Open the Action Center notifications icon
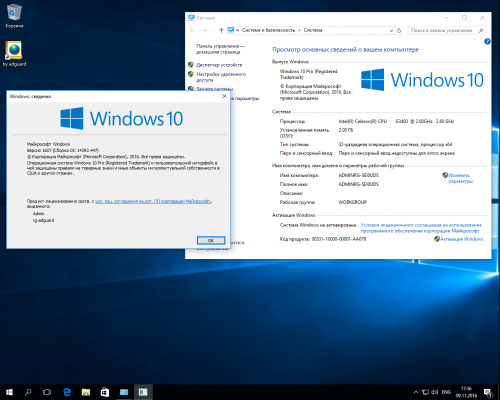 [x=488, y=392]
